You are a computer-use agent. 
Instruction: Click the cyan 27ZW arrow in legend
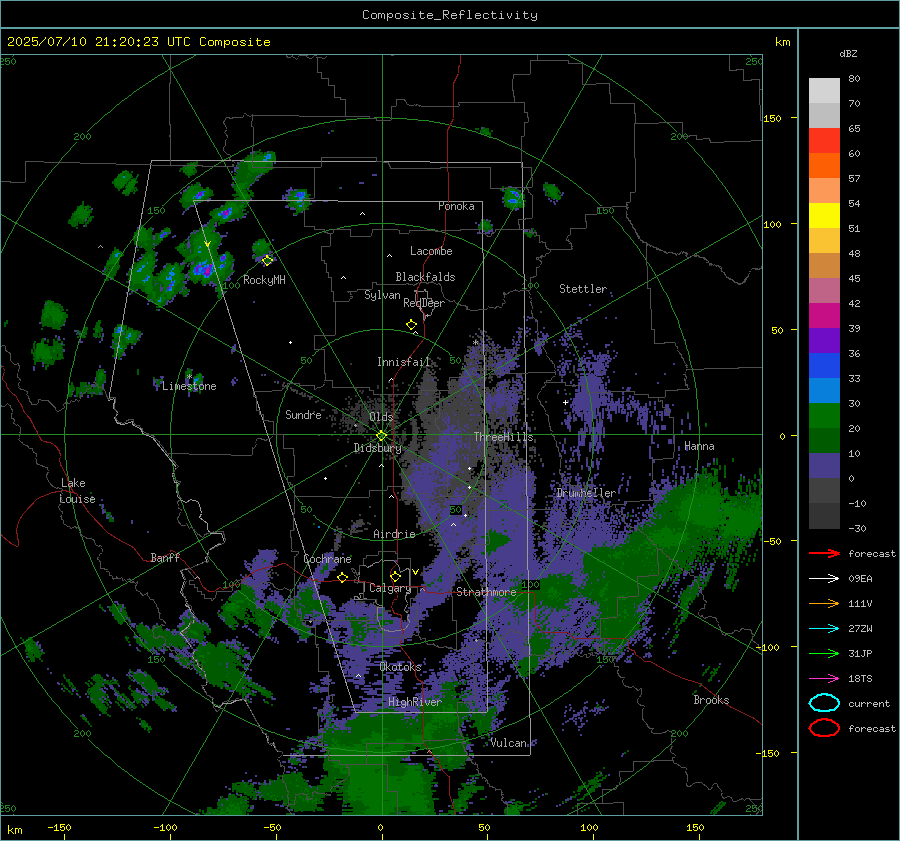824,629
